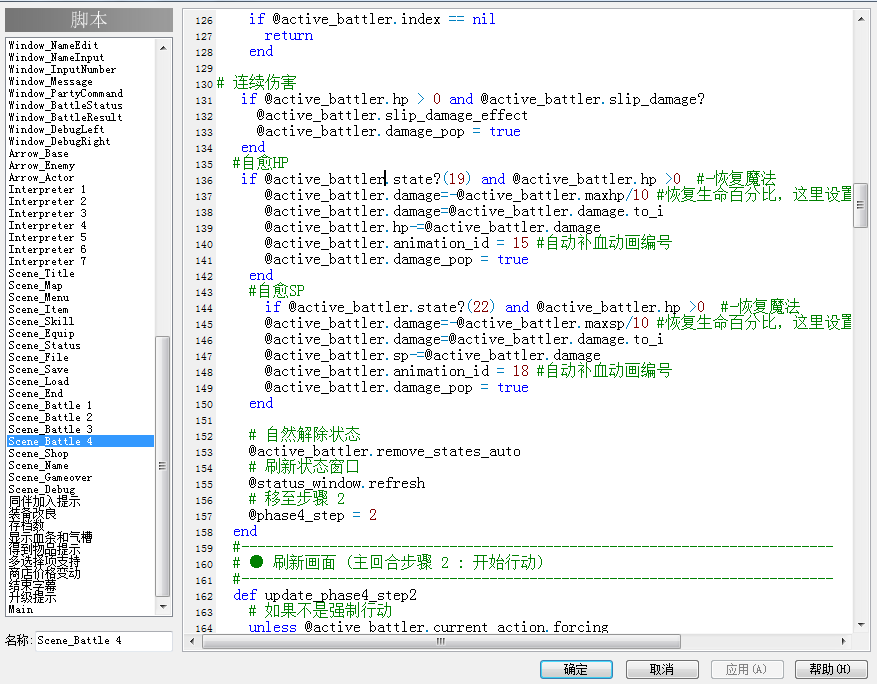Viewport: 877px width, 684px height.
Task: Open the Scene_Item script
Action: (x=39, y=309)
